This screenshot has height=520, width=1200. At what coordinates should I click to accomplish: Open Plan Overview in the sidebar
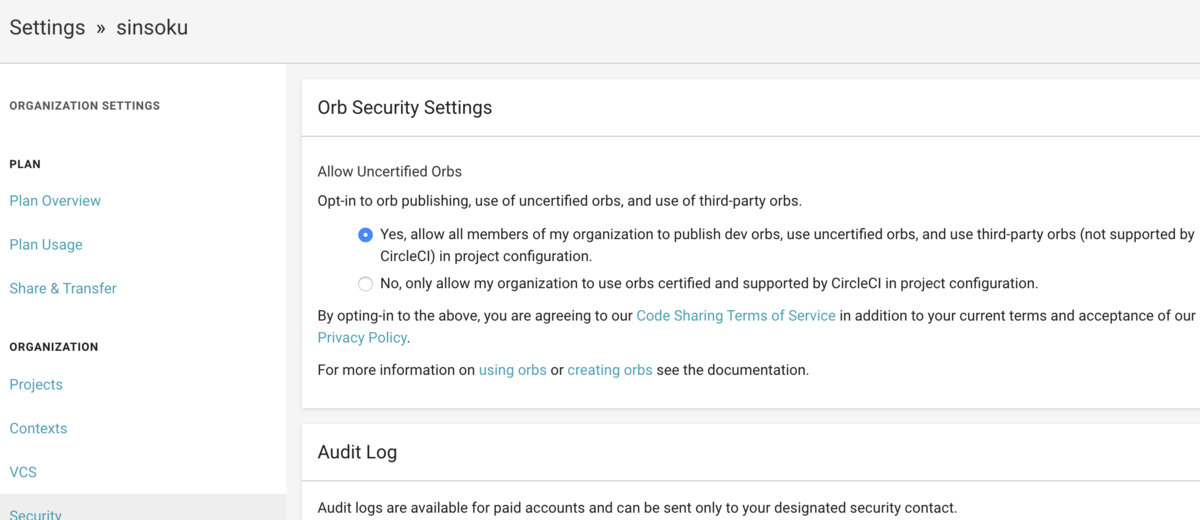pos(55,201)
